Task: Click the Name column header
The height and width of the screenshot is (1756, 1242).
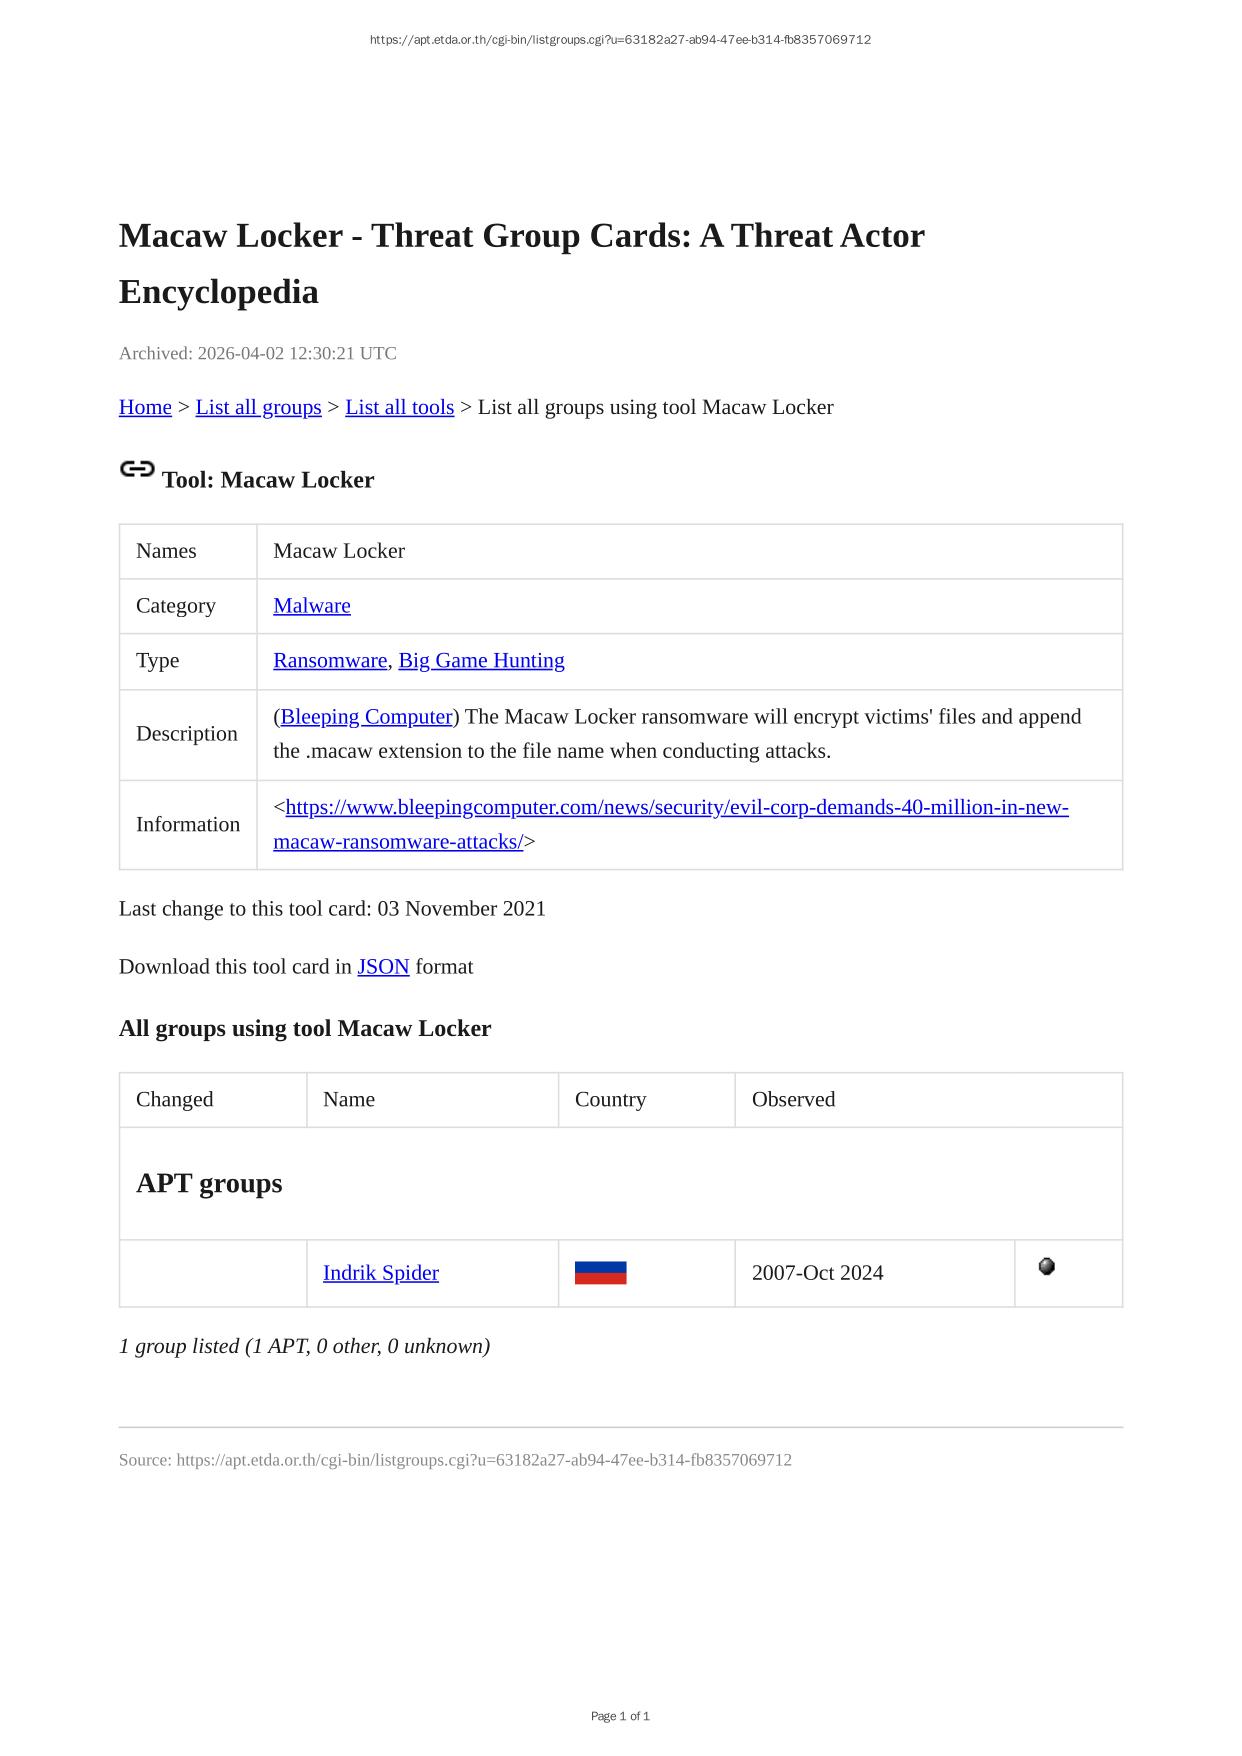Action: pyautogui.click(x=349, y=1100)
